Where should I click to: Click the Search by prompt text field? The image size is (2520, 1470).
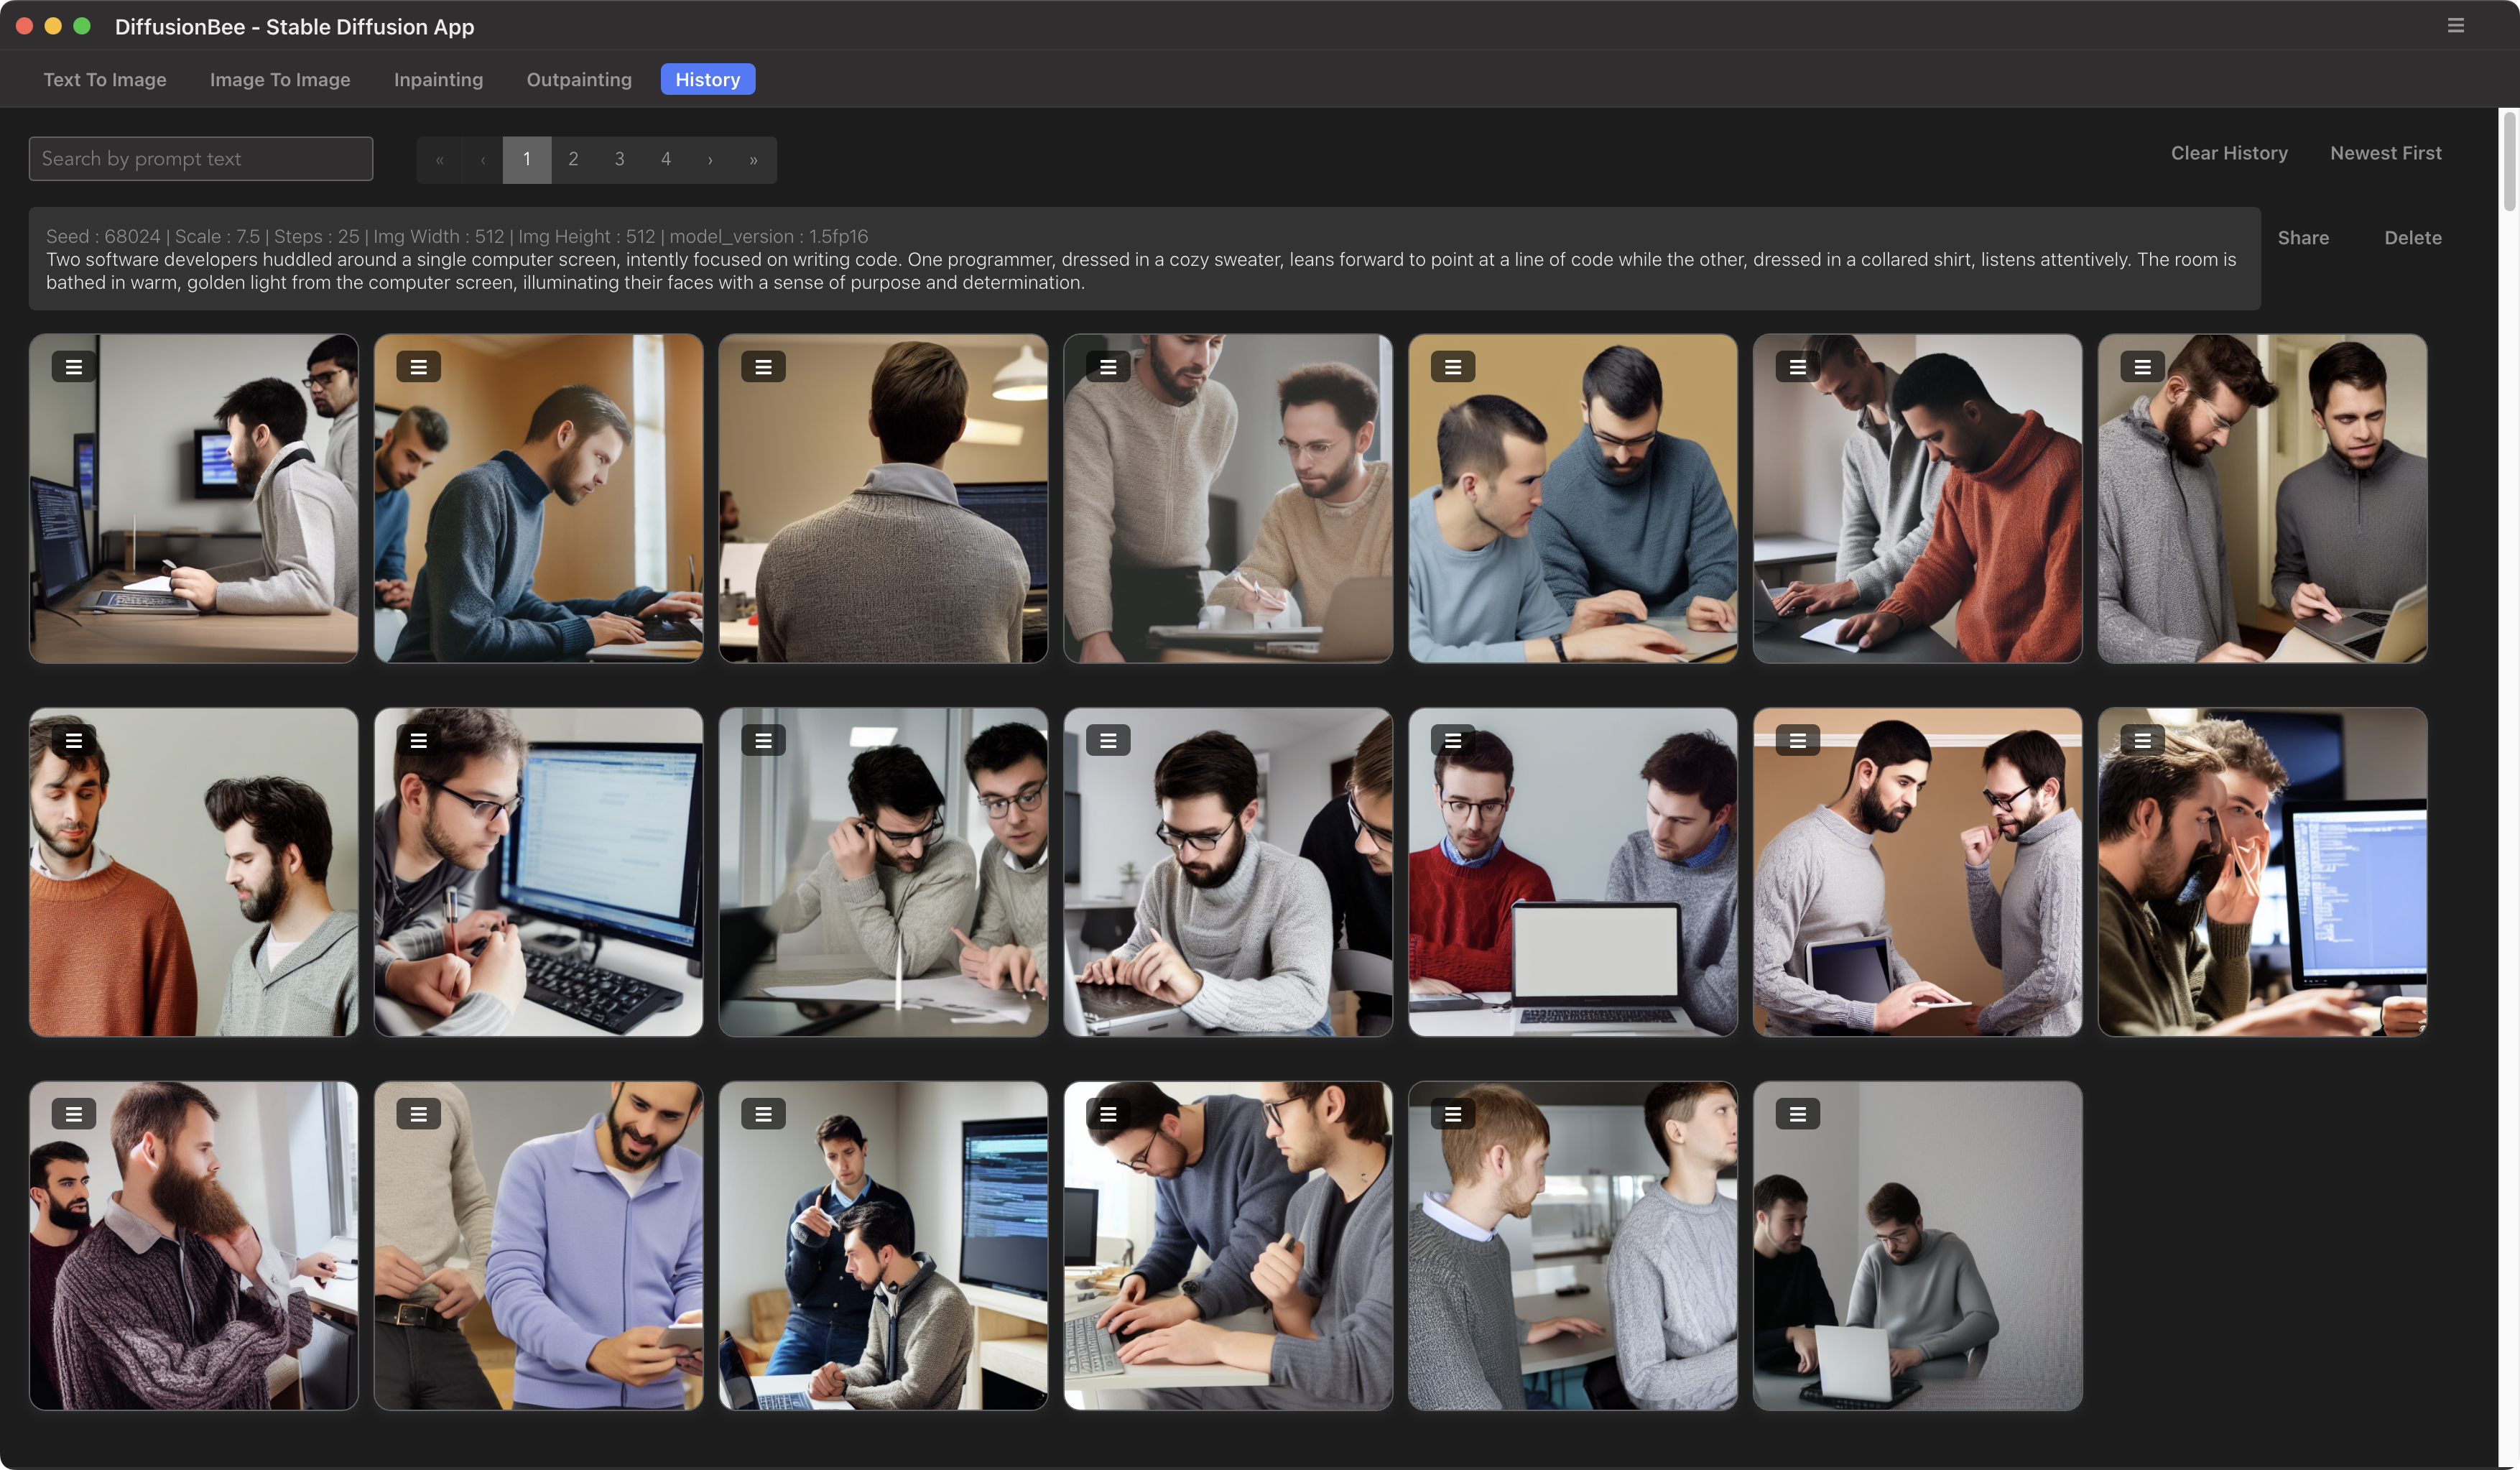click(x=201, y=159)
